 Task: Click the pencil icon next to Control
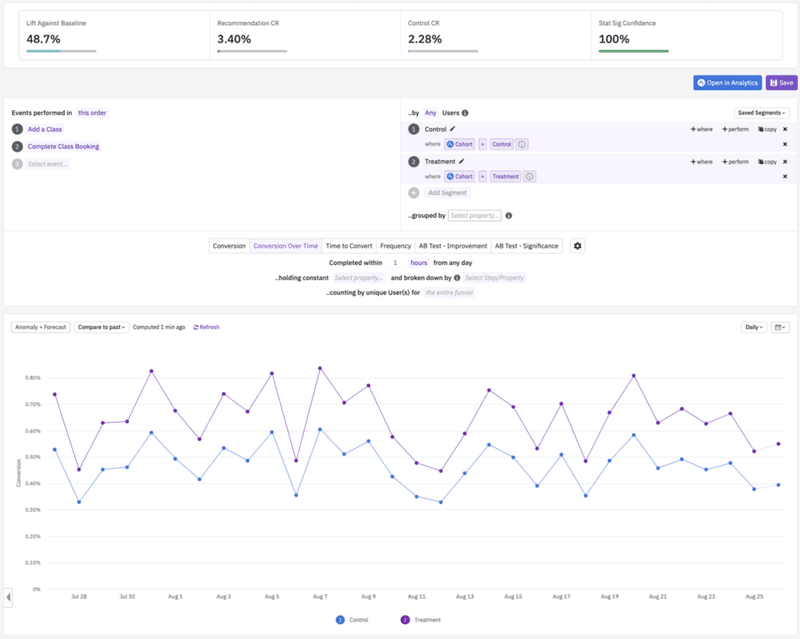click(453, 129)
